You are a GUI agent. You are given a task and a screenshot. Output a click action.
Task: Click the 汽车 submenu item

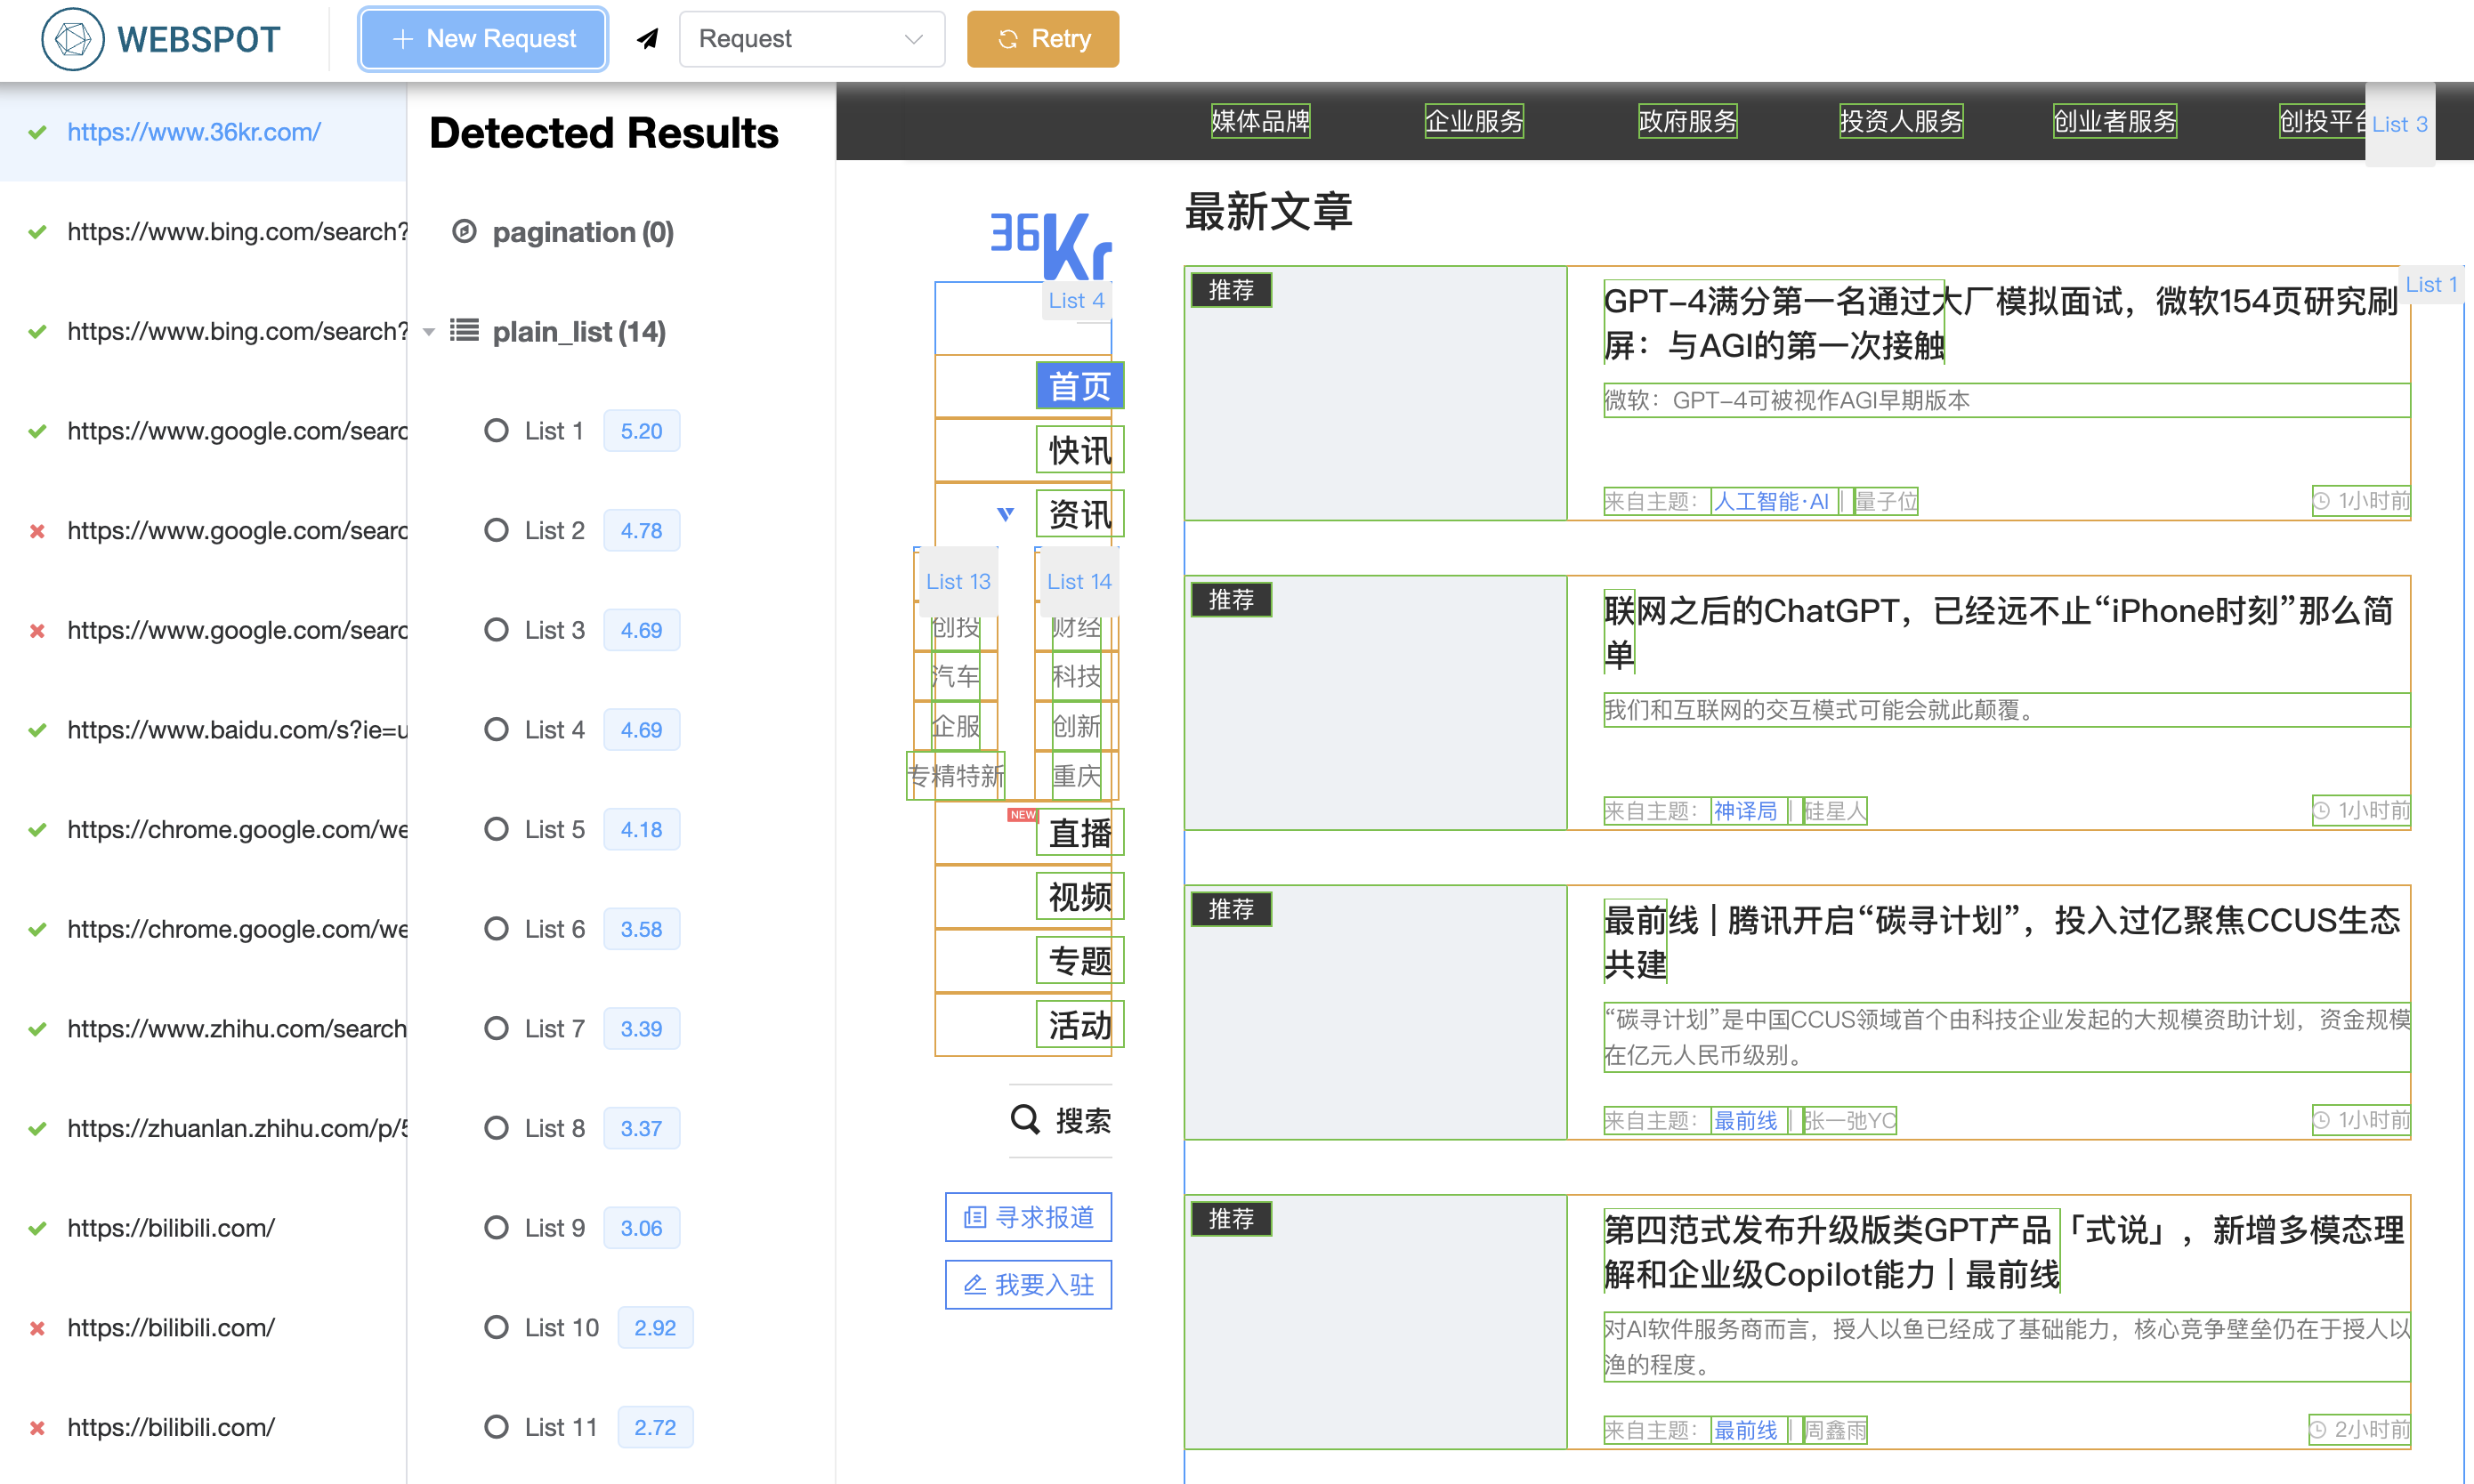point(955,676)
